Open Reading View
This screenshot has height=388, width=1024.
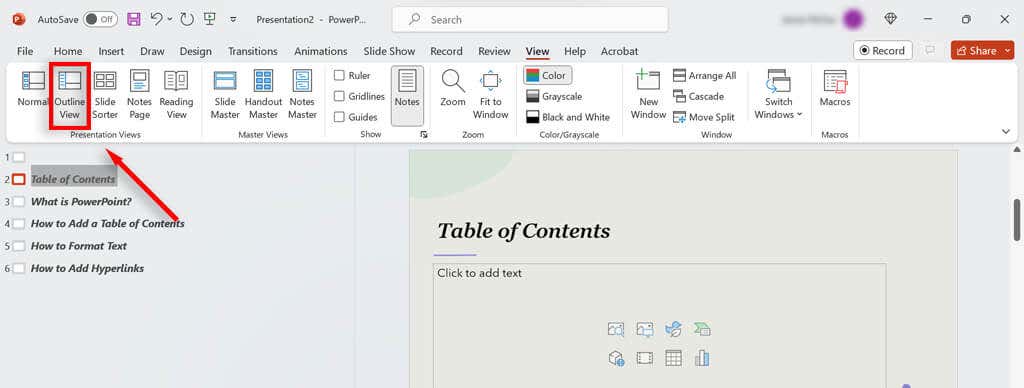[x=176, y=95]
